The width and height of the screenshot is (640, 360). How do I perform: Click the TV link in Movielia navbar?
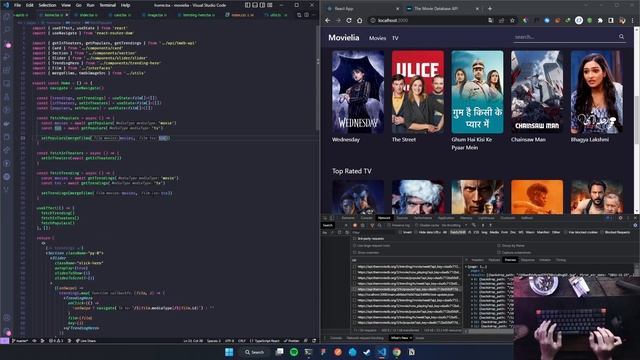point(395,38)
